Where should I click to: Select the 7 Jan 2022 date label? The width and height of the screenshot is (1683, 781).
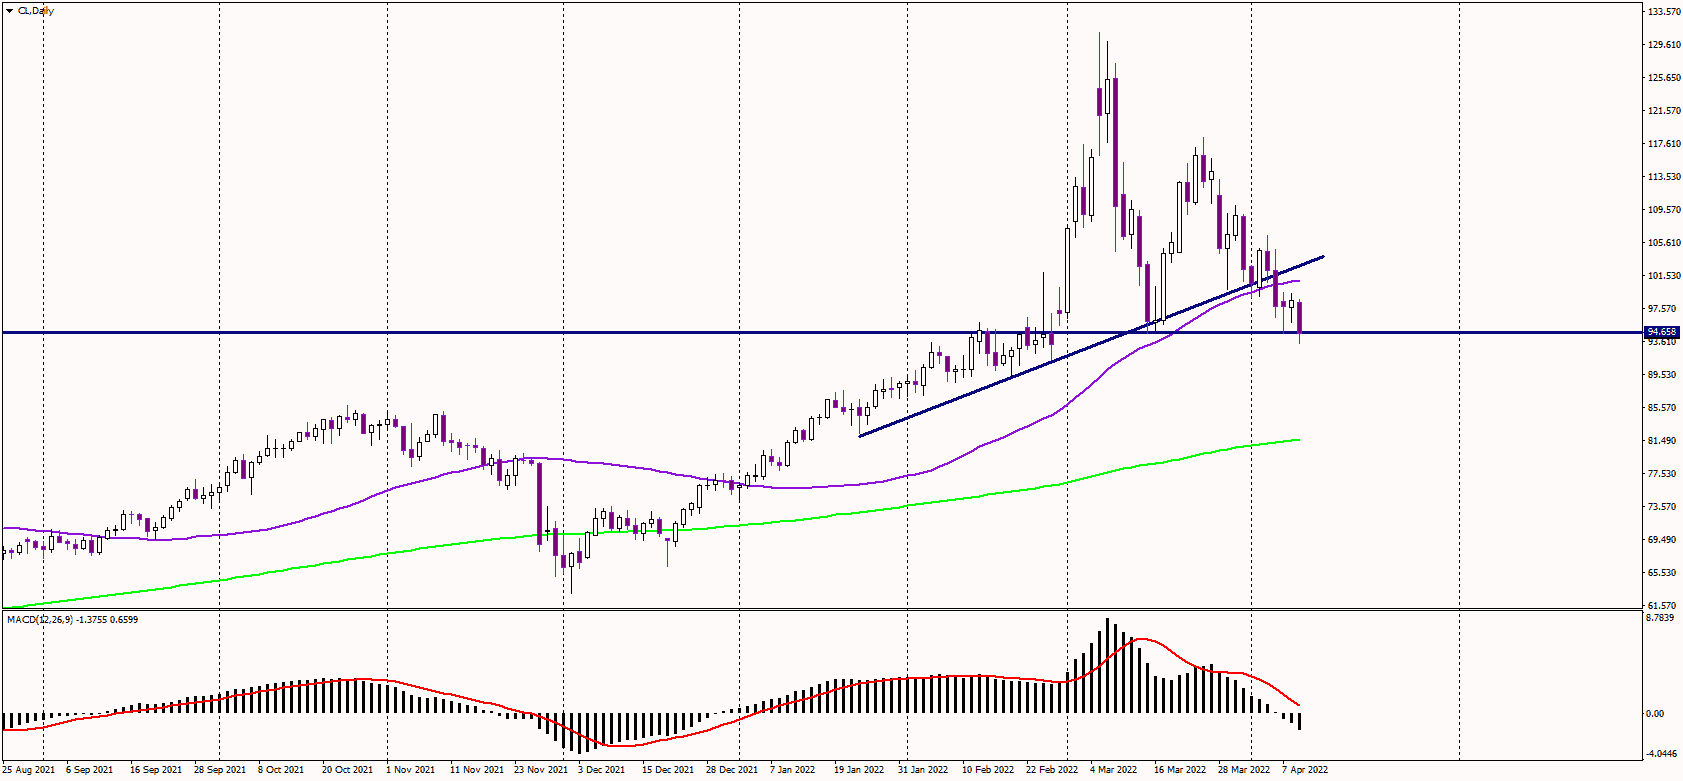[x=792, y=770]
